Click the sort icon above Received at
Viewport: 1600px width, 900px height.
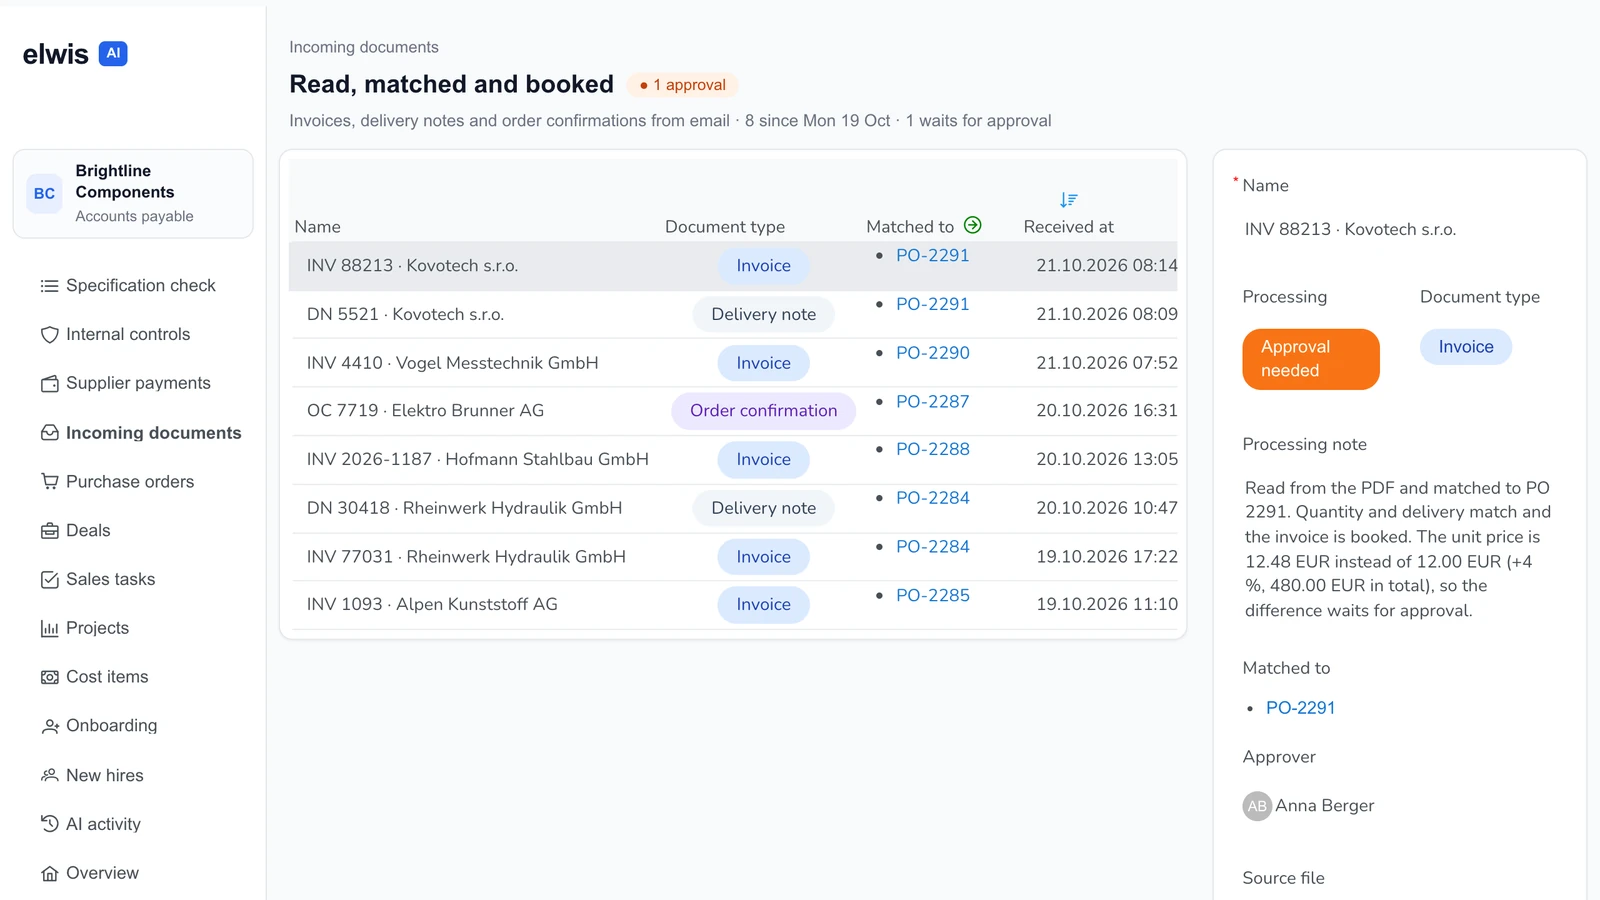pyautogui.click(x=1068, y=200)
